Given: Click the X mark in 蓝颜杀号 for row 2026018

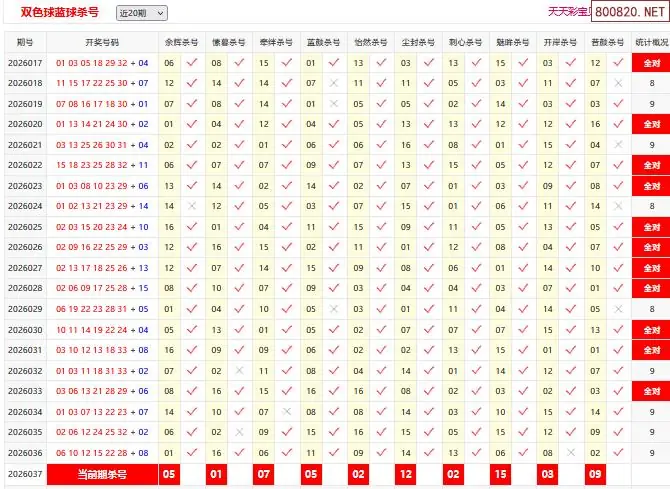Looking at the screenshot, I should tap(334, 83).
